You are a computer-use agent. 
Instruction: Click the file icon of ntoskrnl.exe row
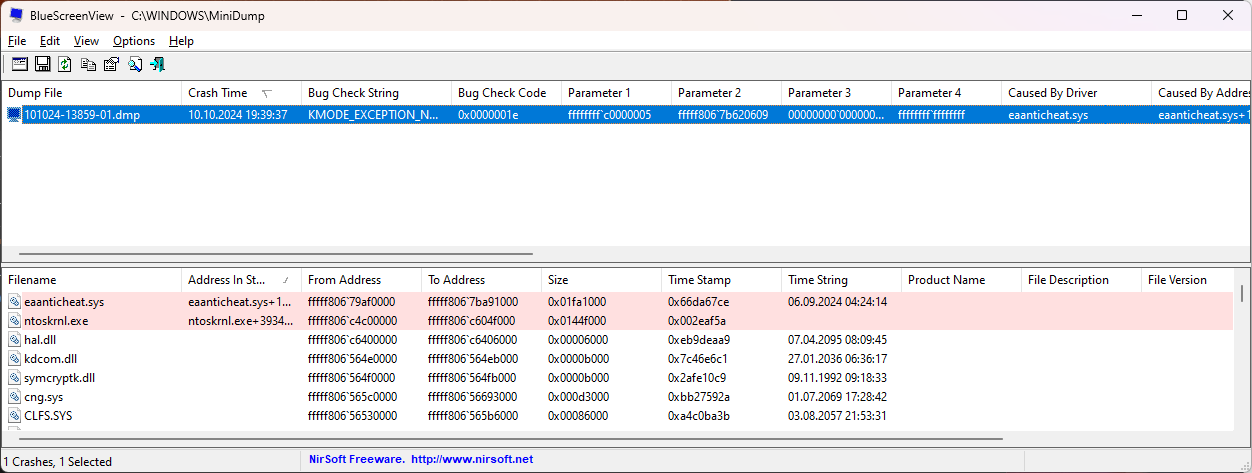tap(14, 321)
